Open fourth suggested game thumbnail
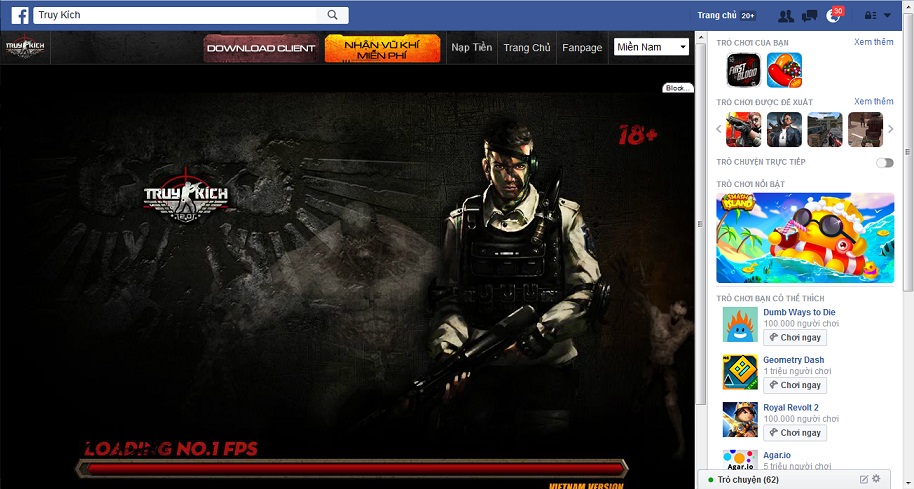 coord(865,129)
